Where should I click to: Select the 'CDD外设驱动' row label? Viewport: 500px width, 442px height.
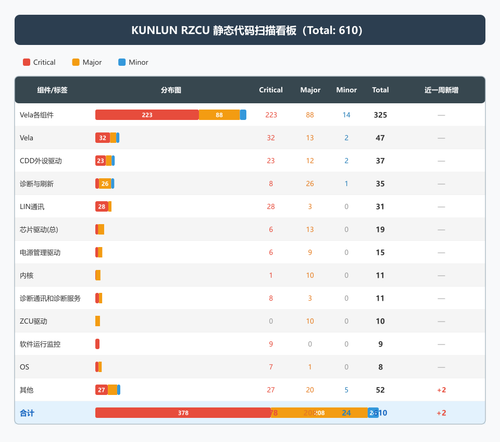coord(41,161)
